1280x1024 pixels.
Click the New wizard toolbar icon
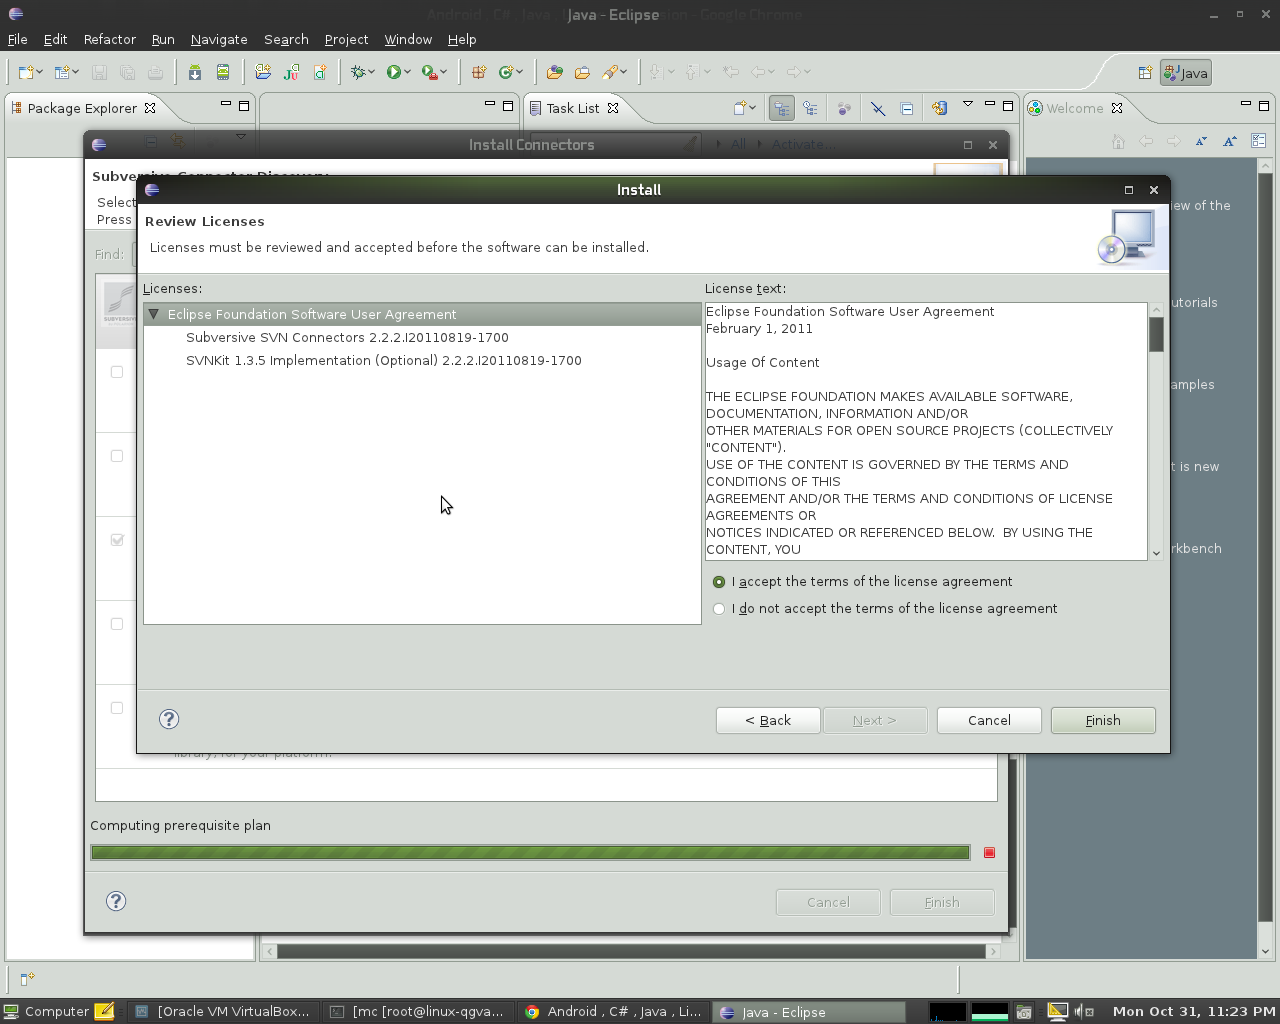(x=26, y=72)
